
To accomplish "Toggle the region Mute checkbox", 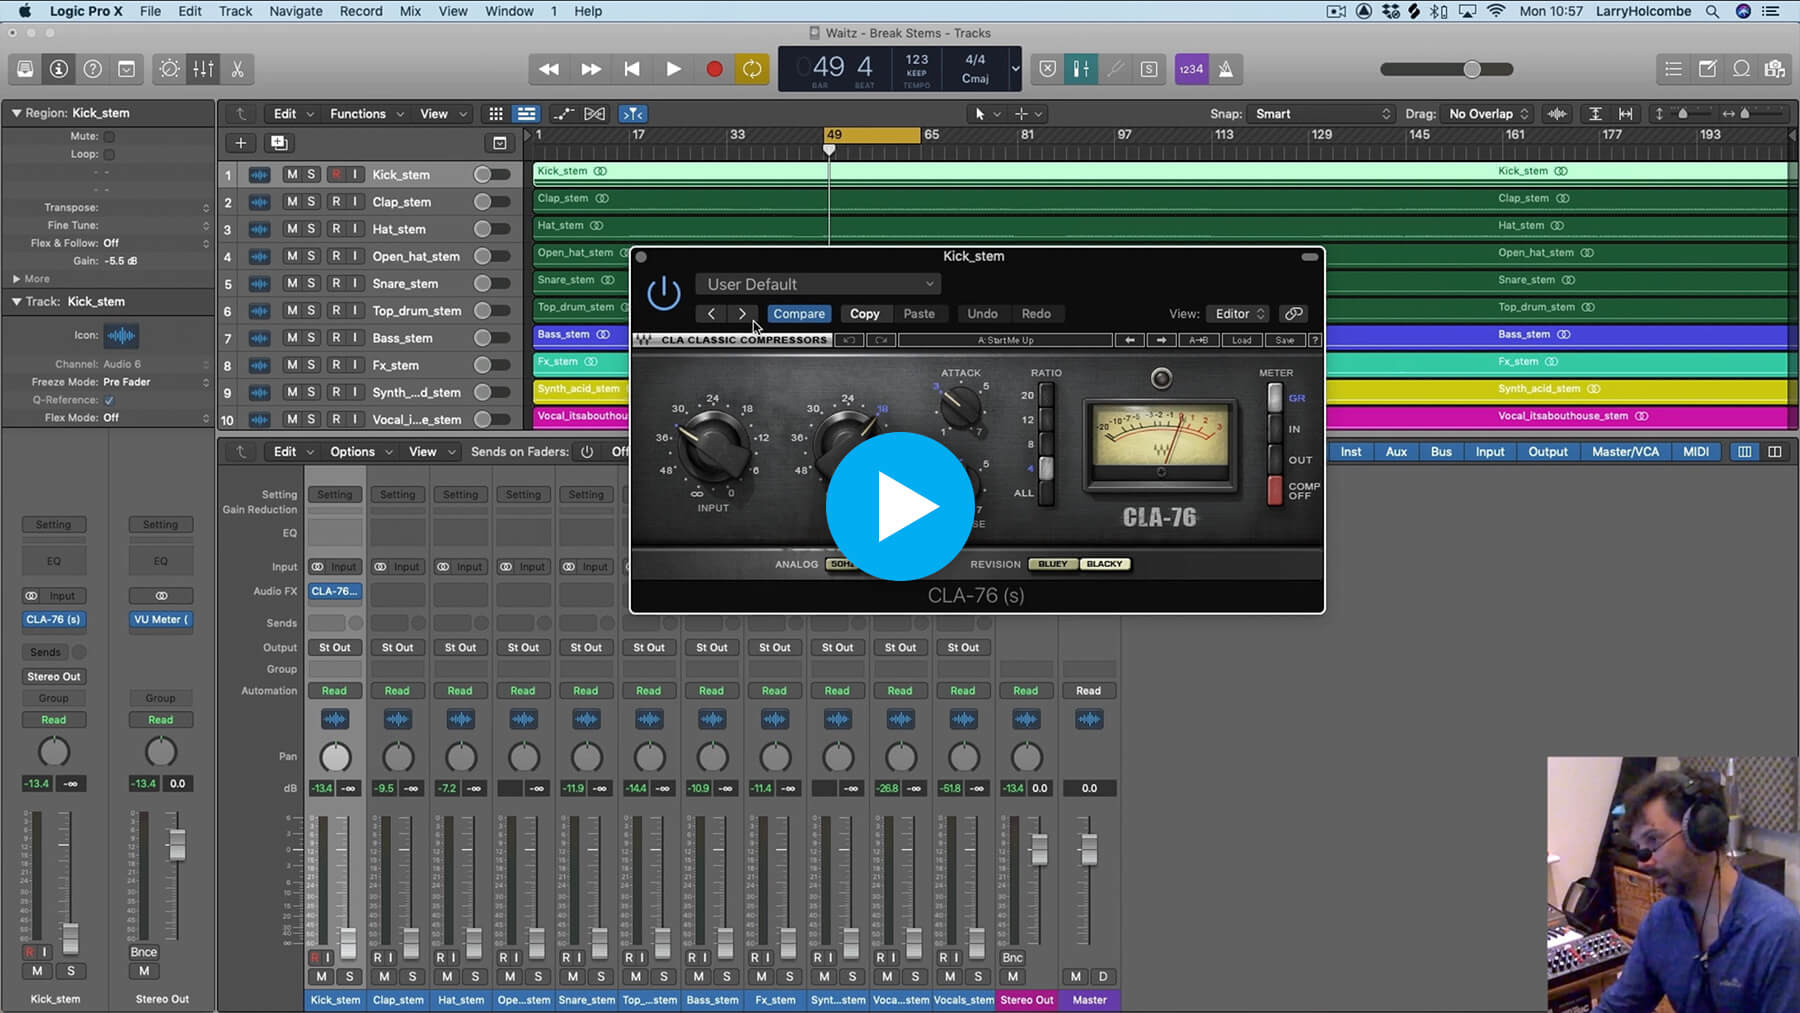I will pos(109,137).
